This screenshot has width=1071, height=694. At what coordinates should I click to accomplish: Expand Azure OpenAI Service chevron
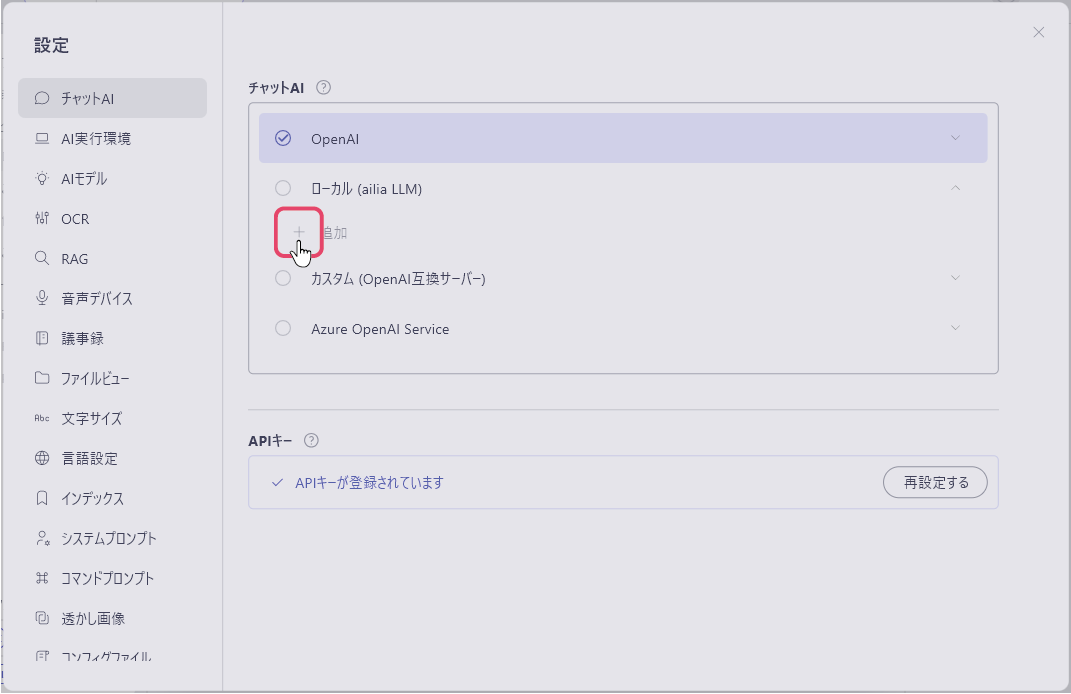(955, 328)
